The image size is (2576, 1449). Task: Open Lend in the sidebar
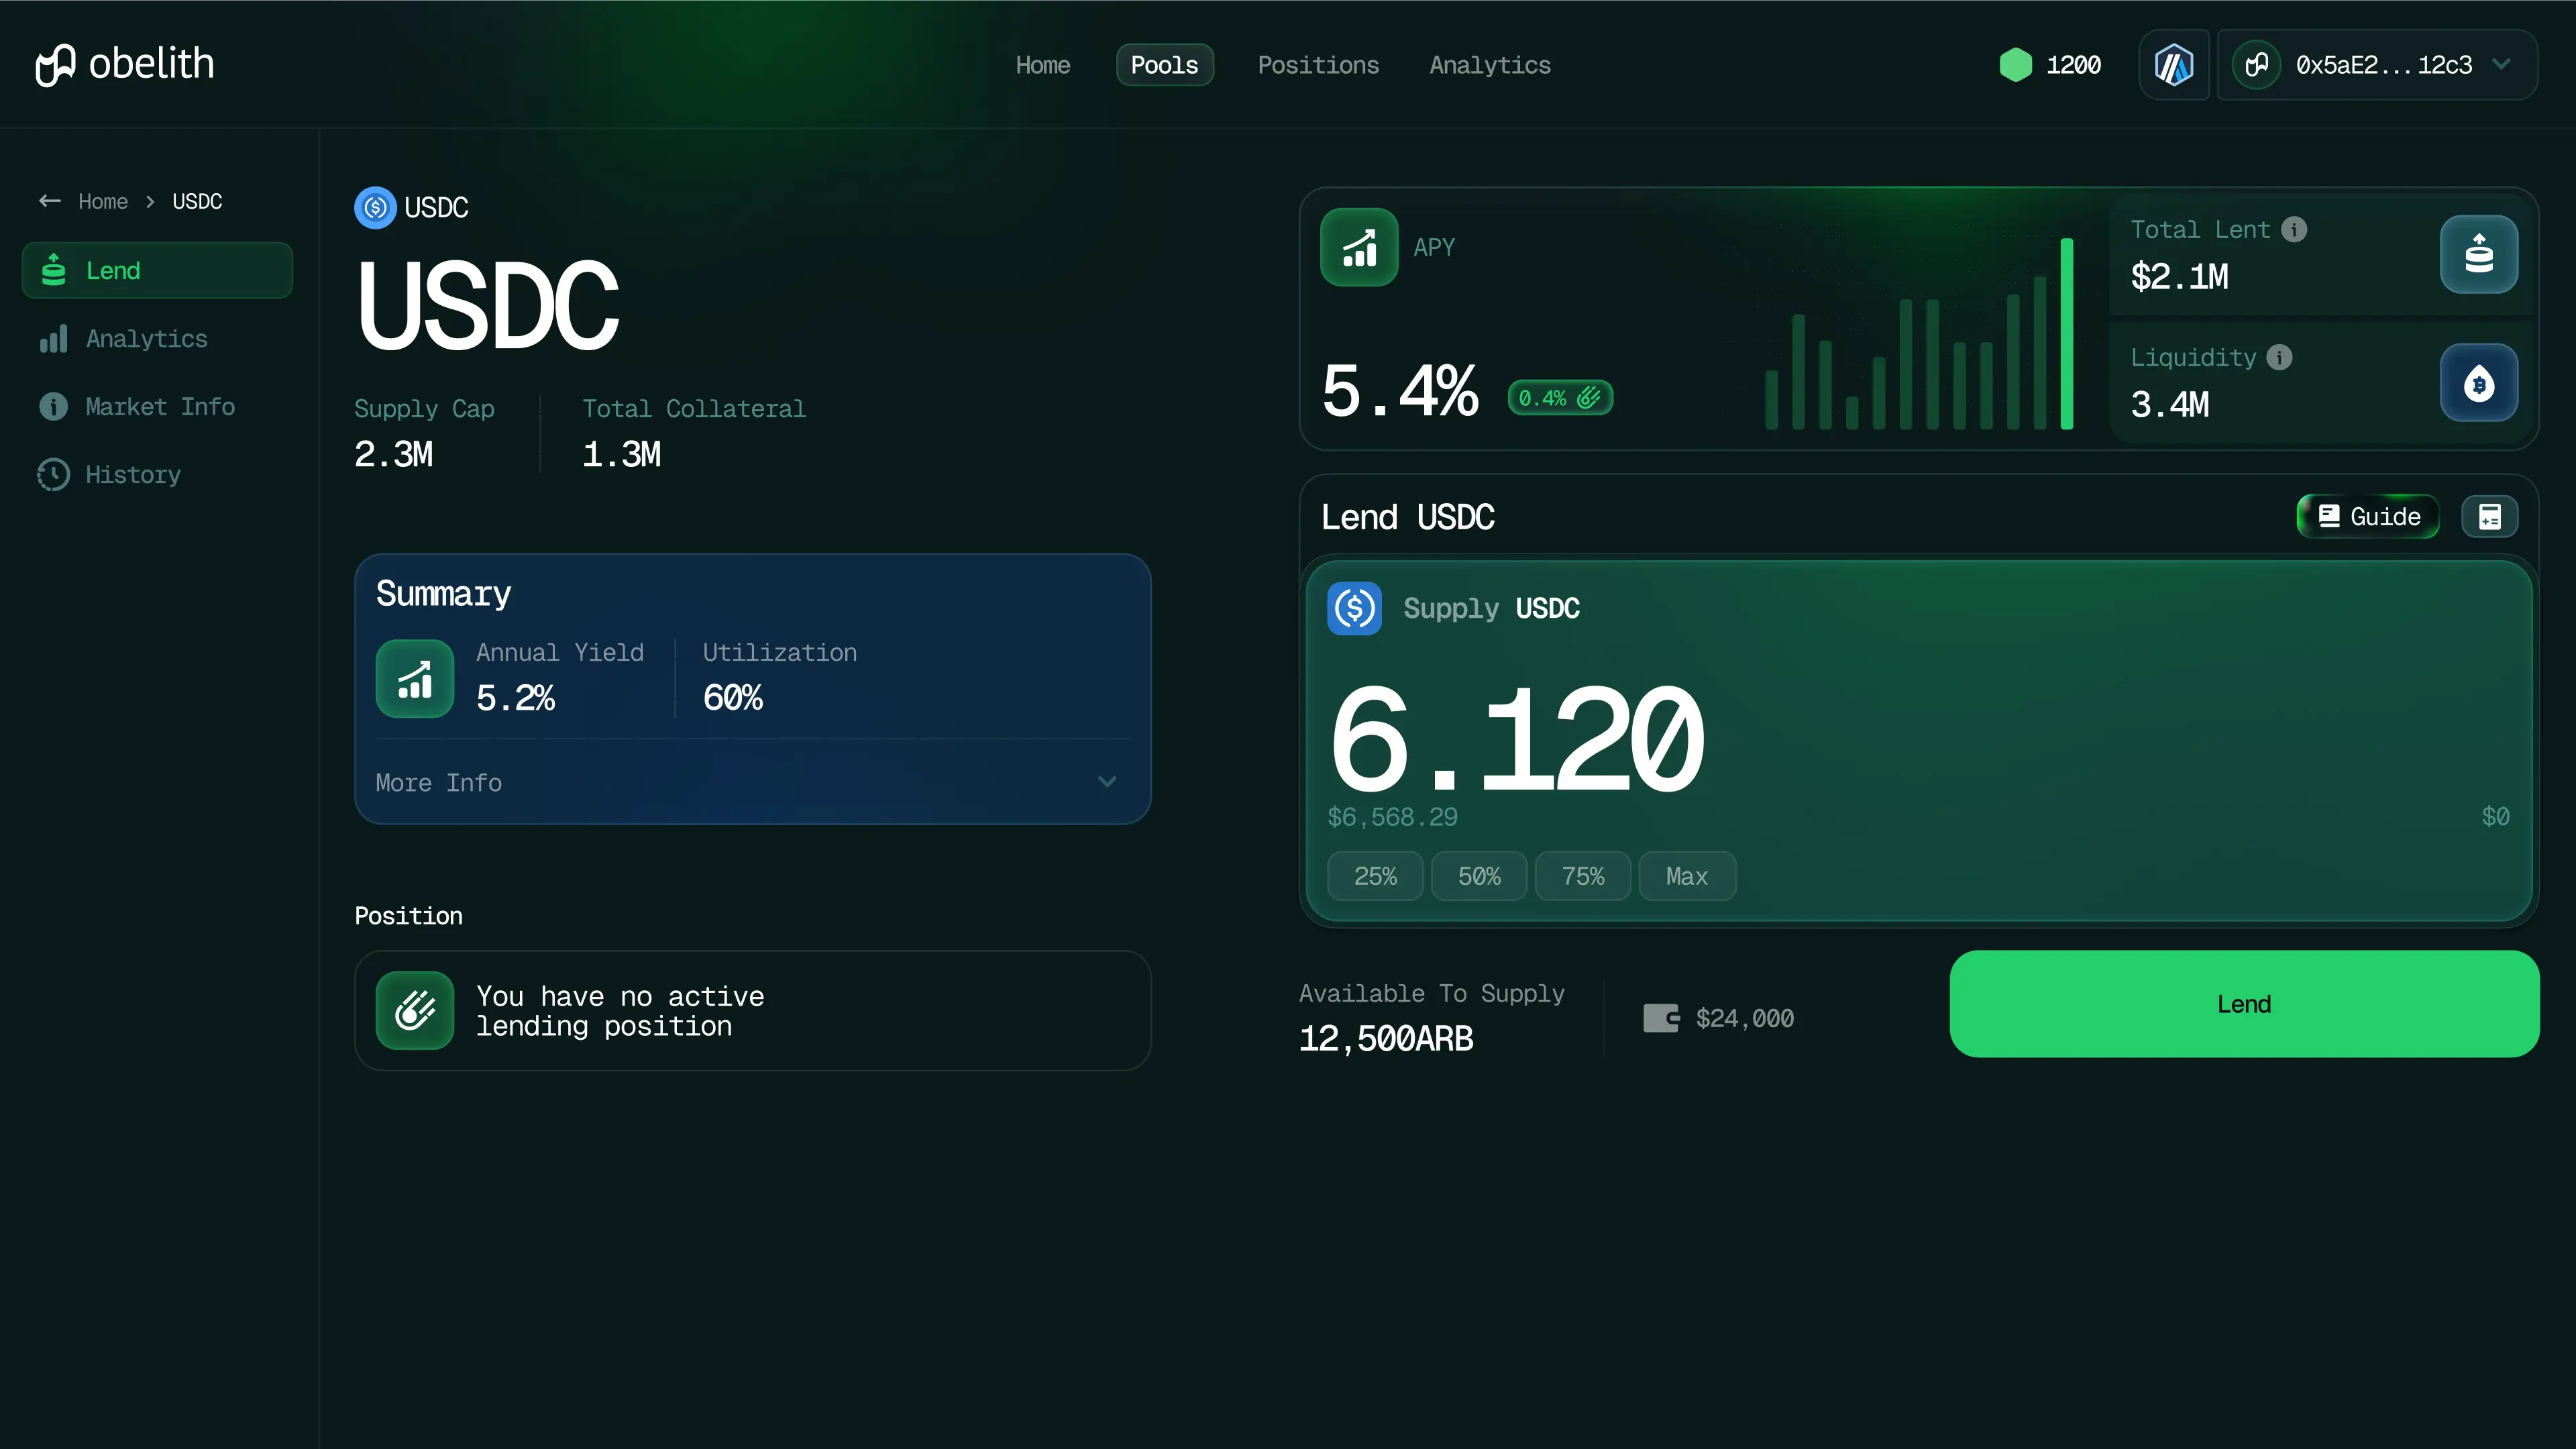[157, 270]
